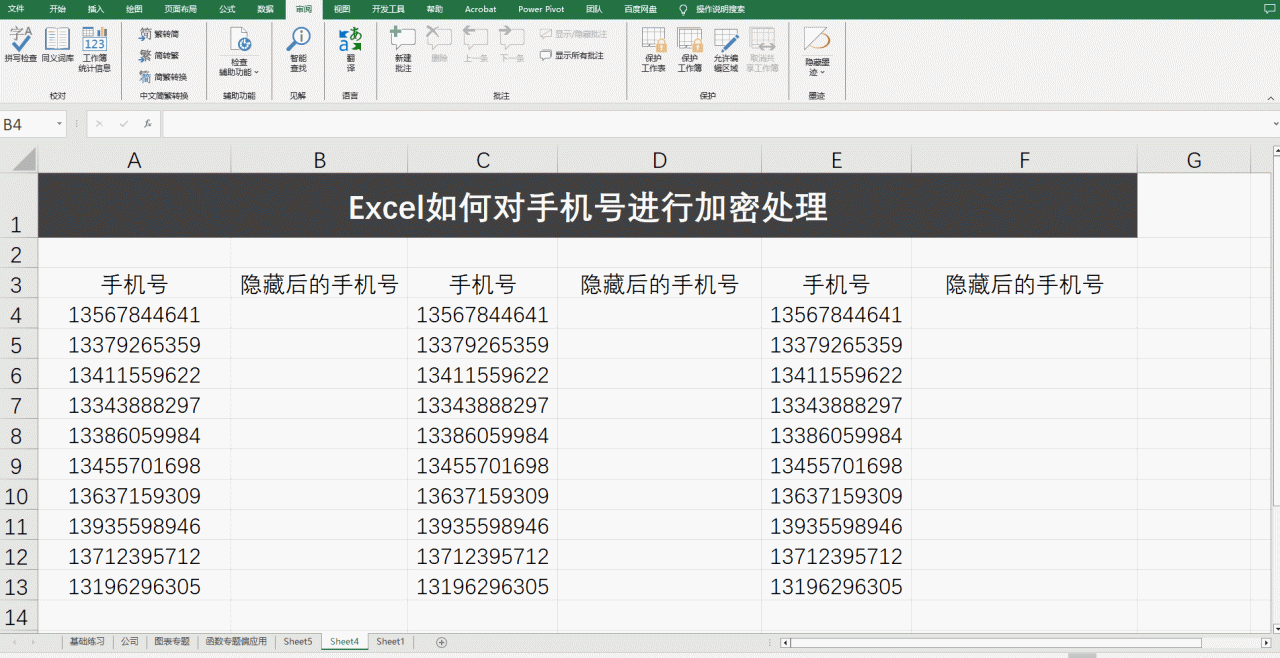Convert text with 简转繁

(x=160, y=55)
